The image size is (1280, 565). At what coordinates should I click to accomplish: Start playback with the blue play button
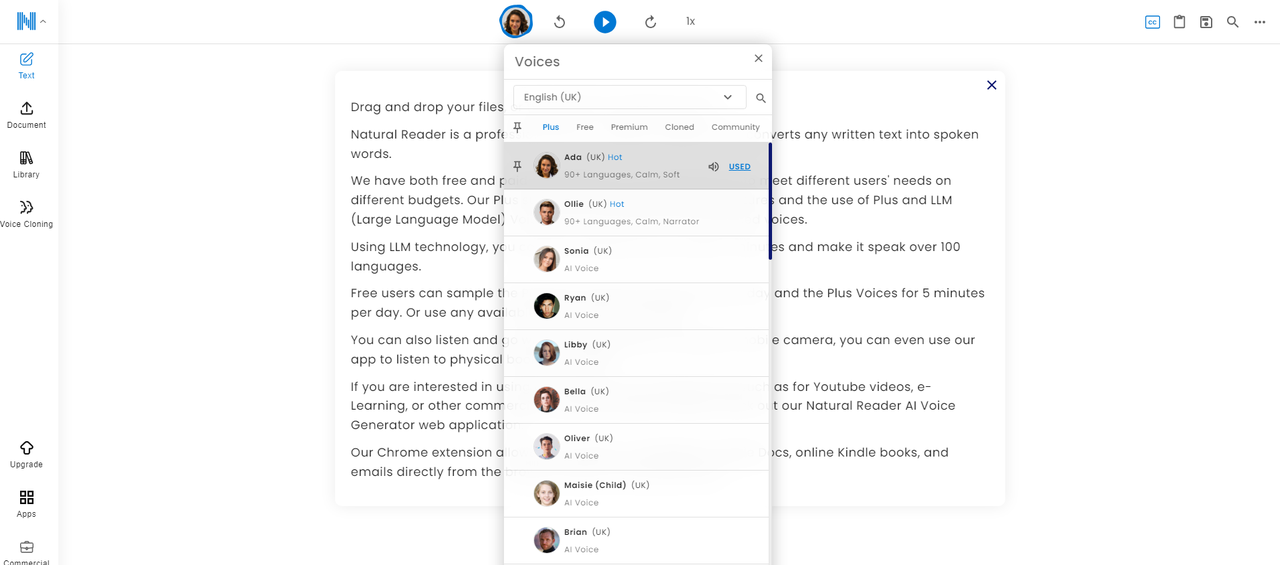[x=605, y=22]
